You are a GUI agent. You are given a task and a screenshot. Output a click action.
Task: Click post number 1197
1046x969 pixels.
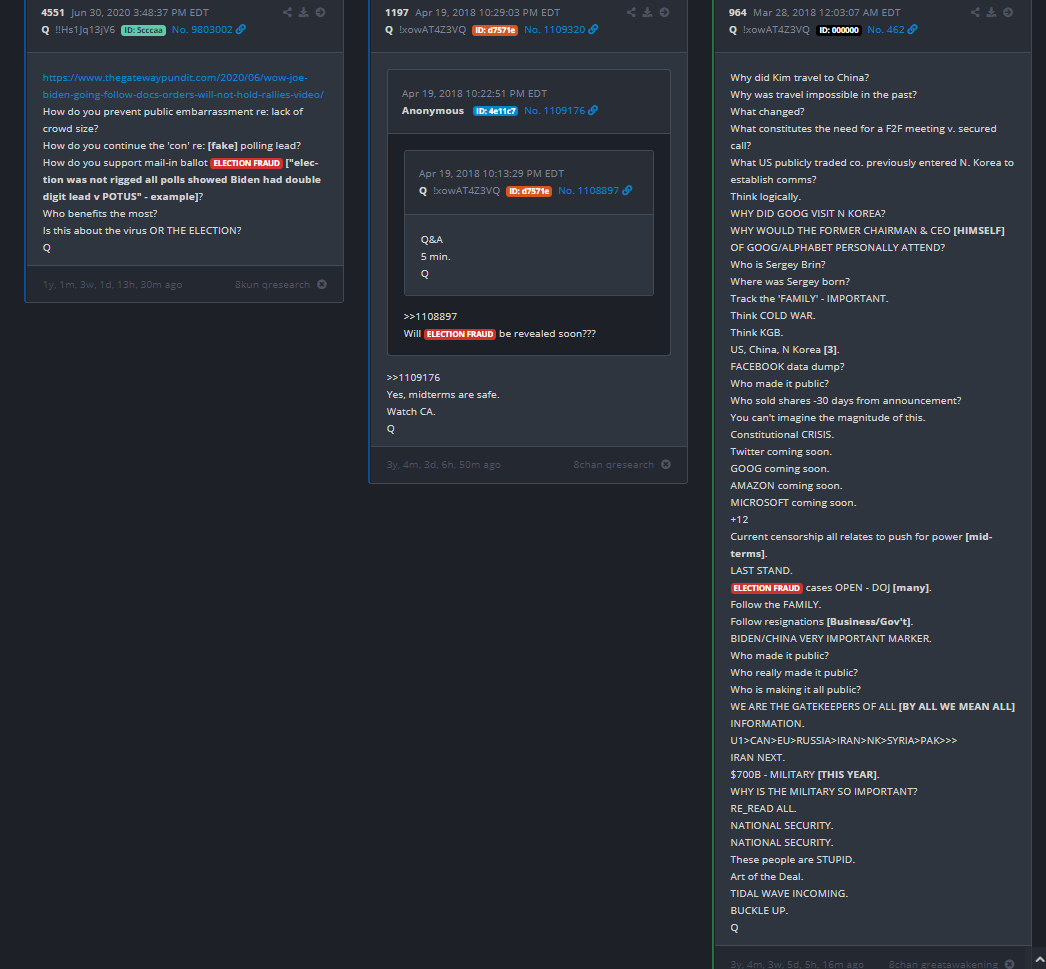[397, 12]
